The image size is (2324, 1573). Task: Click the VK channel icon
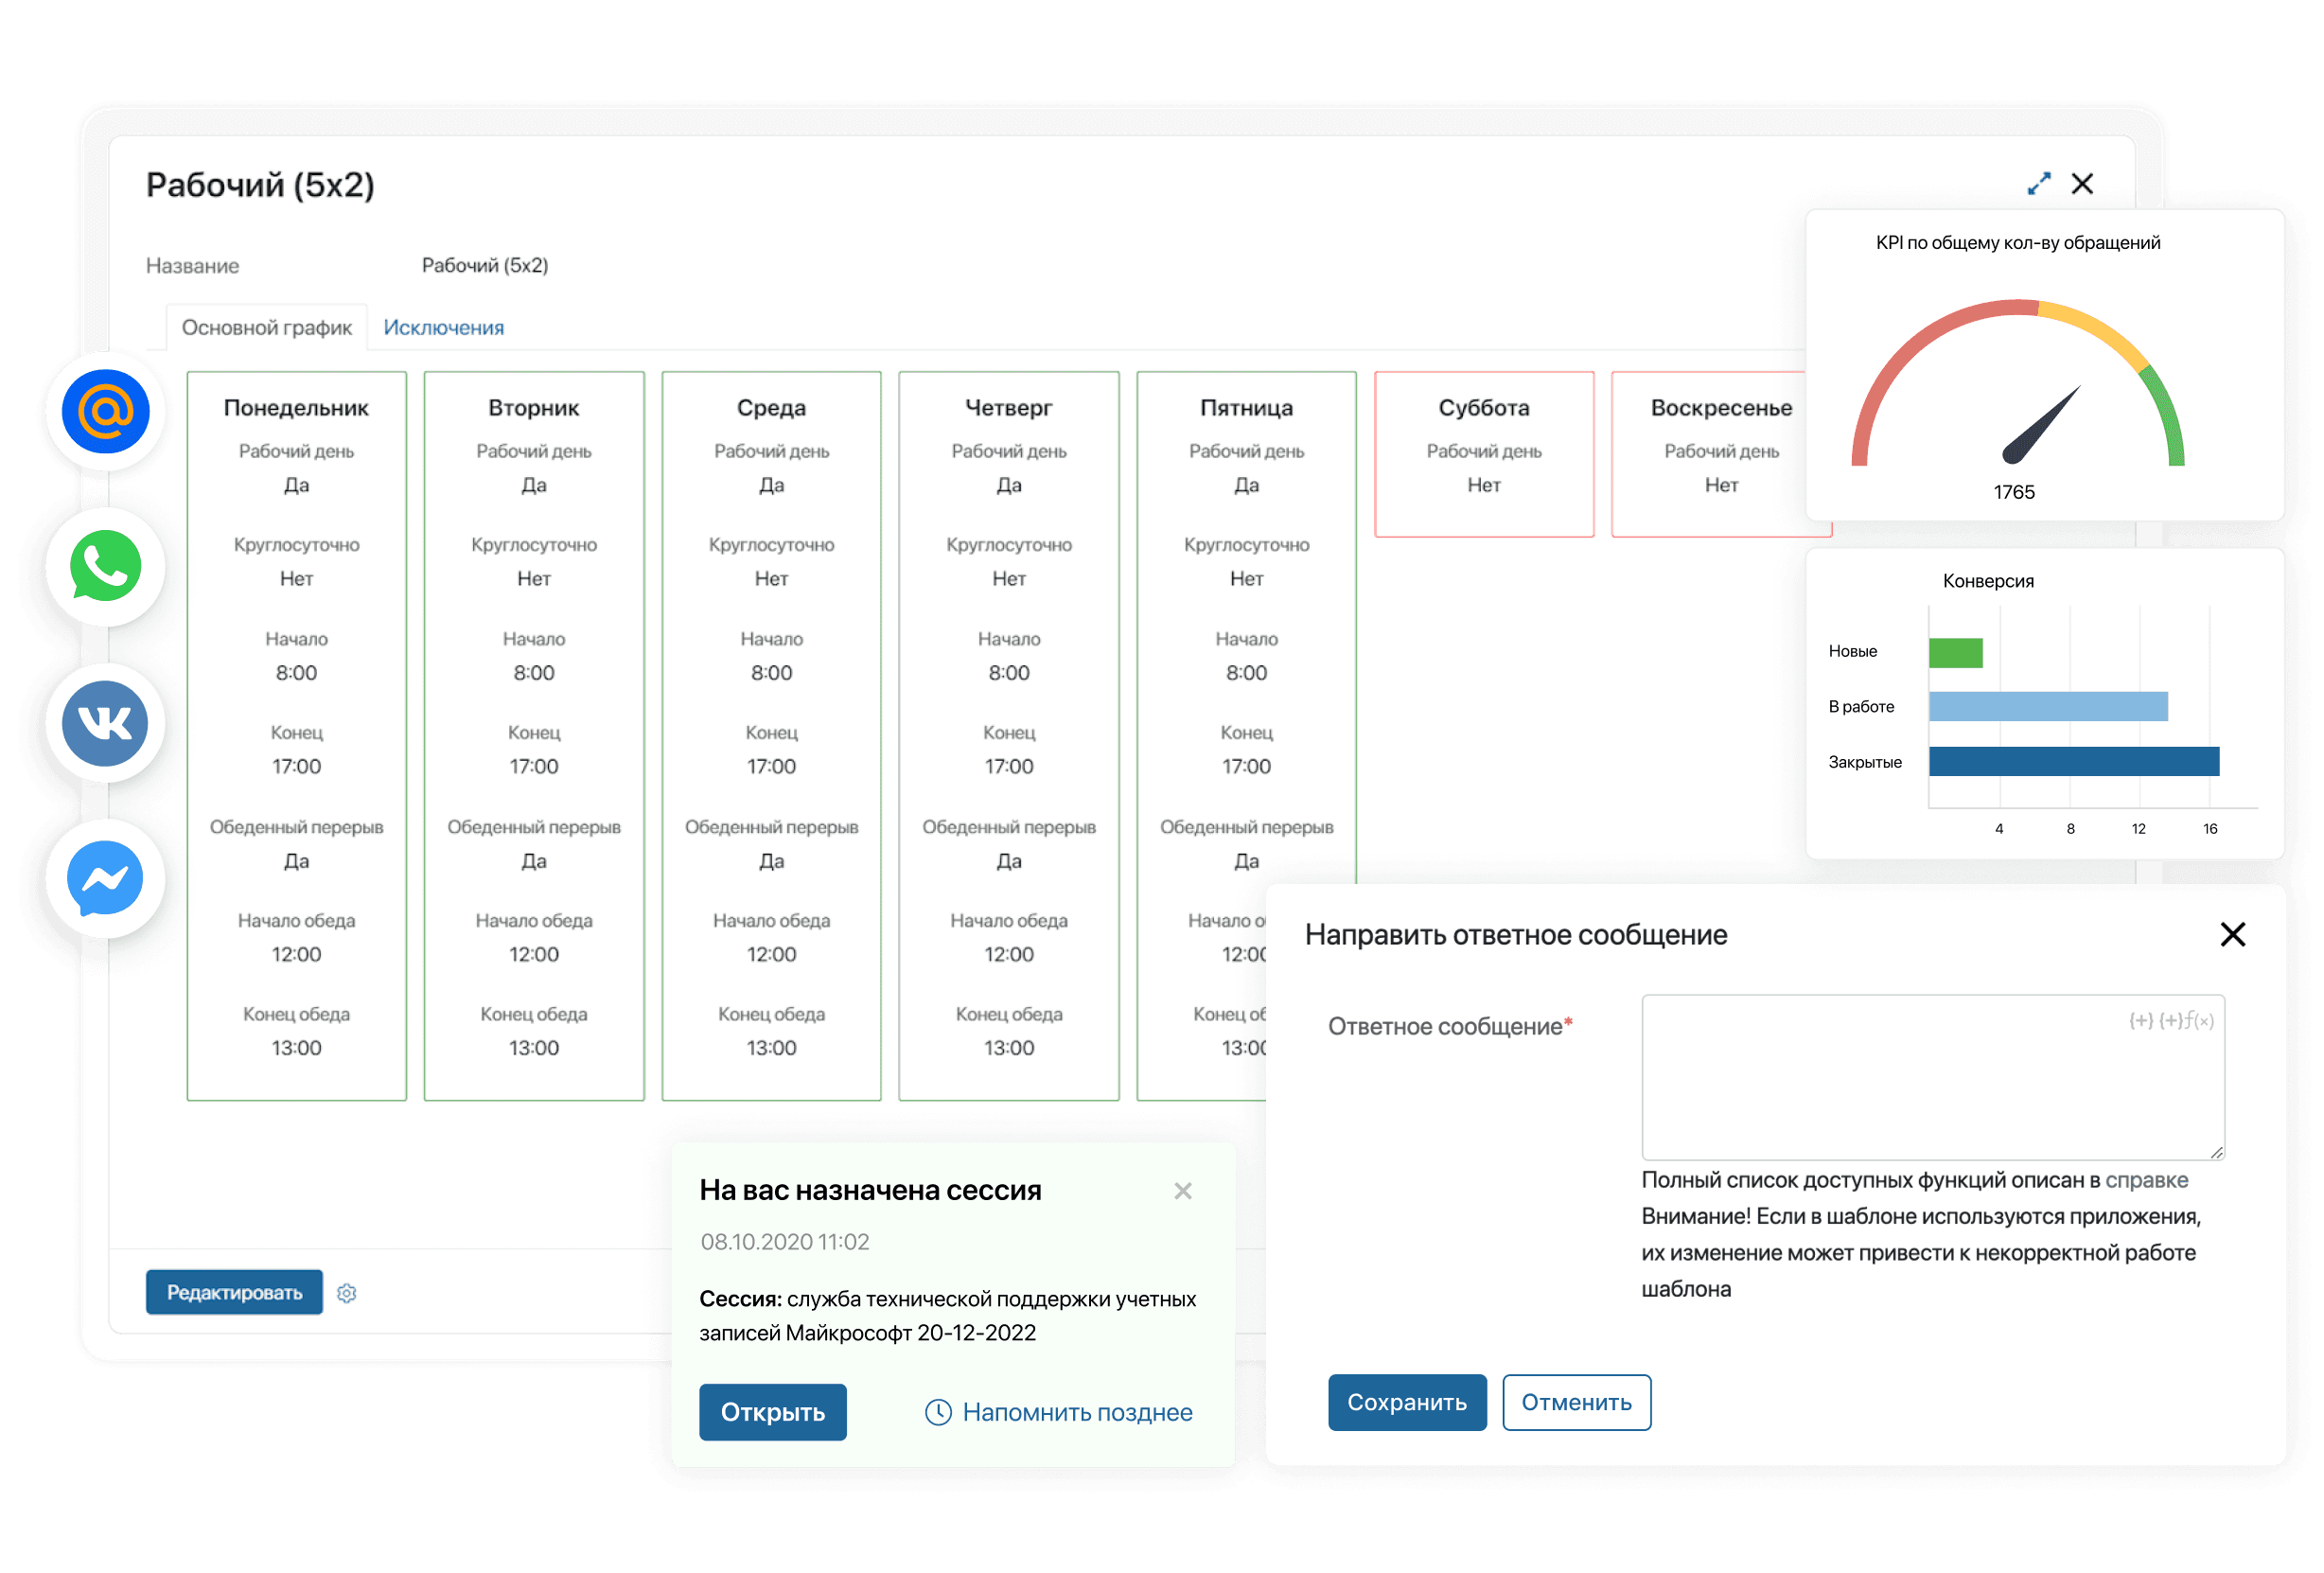[105, 722]
